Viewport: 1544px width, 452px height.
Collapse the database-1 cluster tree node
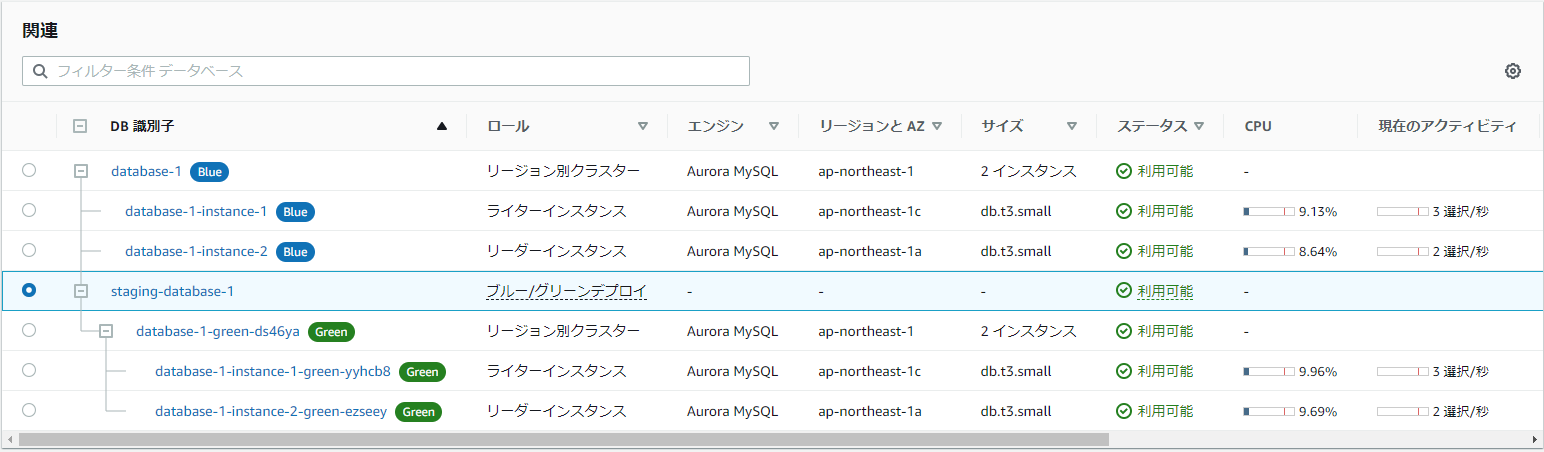[x=81, y=171]
